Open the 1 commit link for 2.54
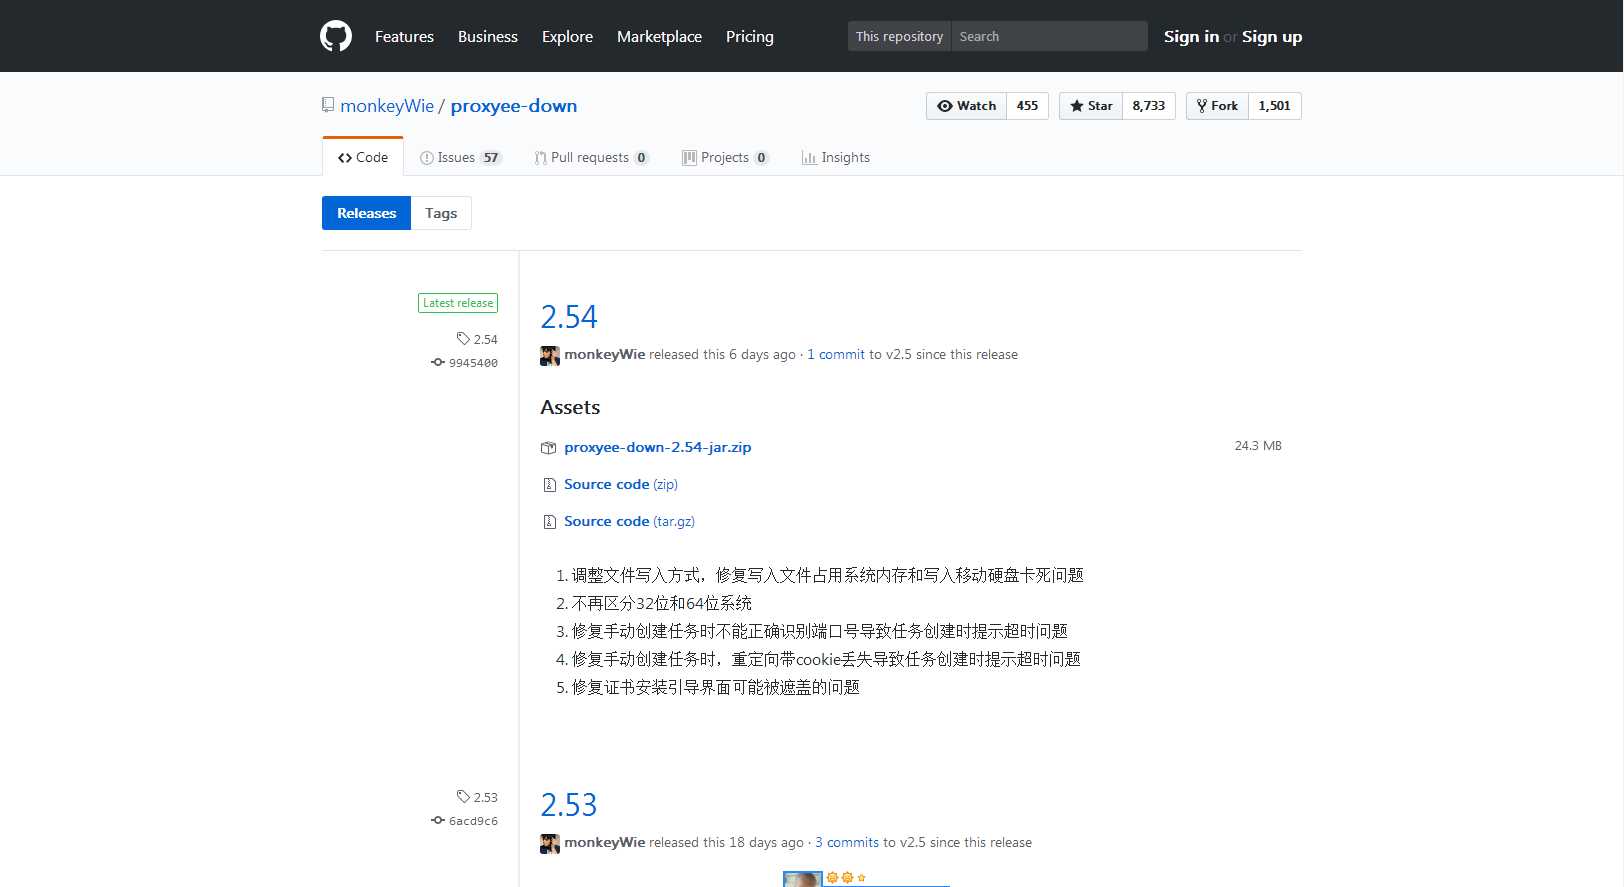Screen dimensions: 1624x887 coord(836,354)
